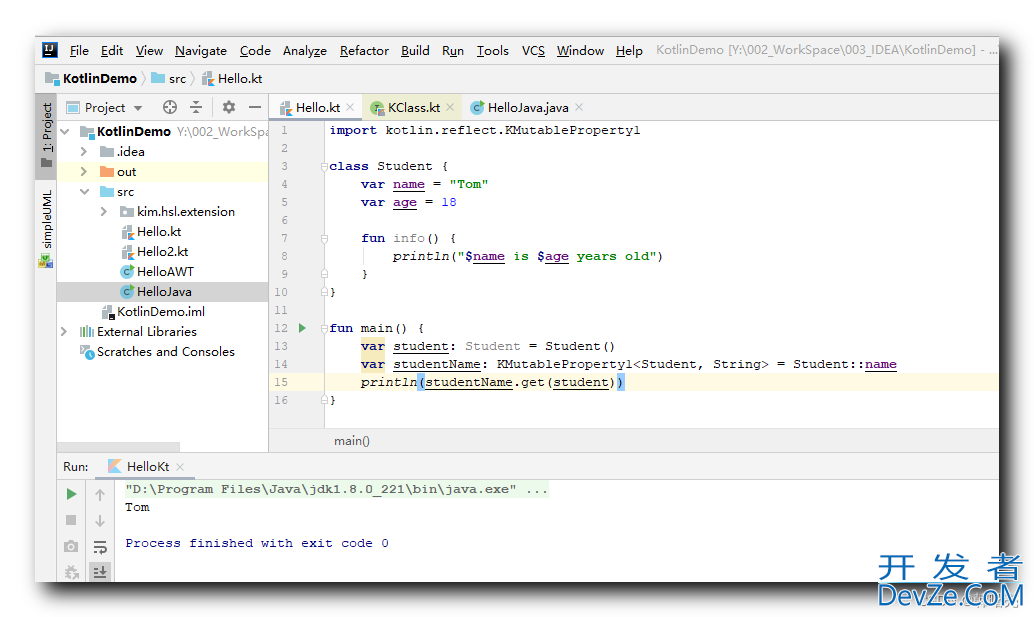The image size is (1034, 617).
Task: Click src in the breadcrumb bar
Action: 169,78
